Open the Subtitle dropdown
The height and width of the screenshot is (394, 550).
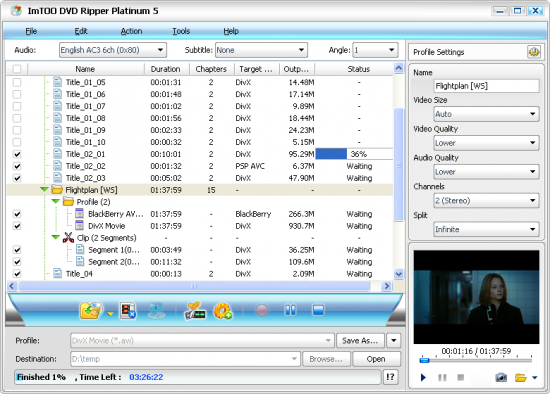[x=261, y=50]
